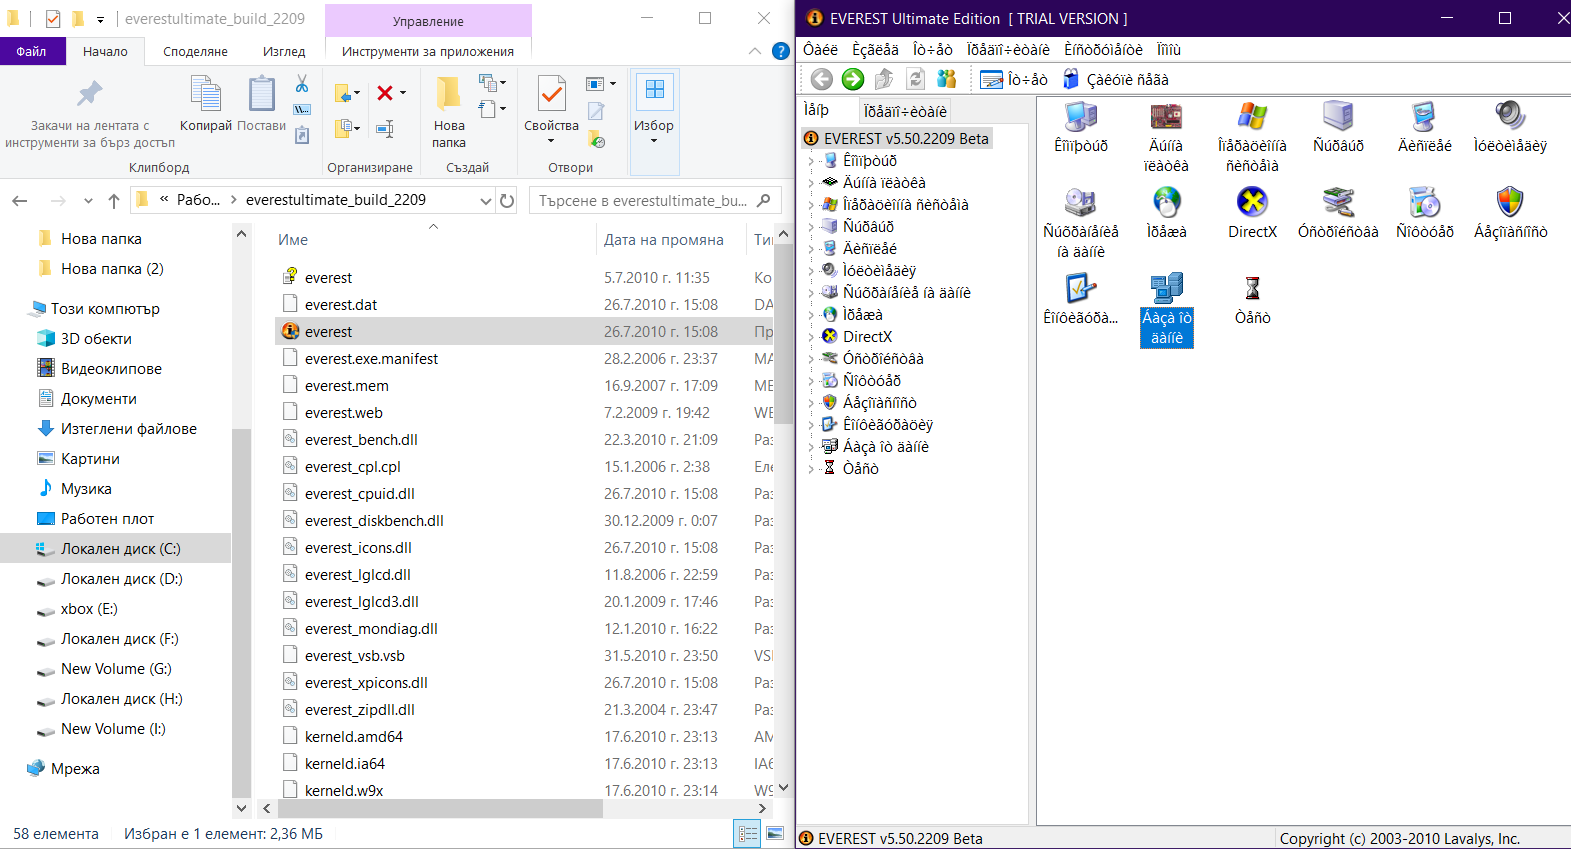Screen dimensions: 1571x849
Task: Open Локален диск (D:) in the navigation pane
Action: click(121, 579)
